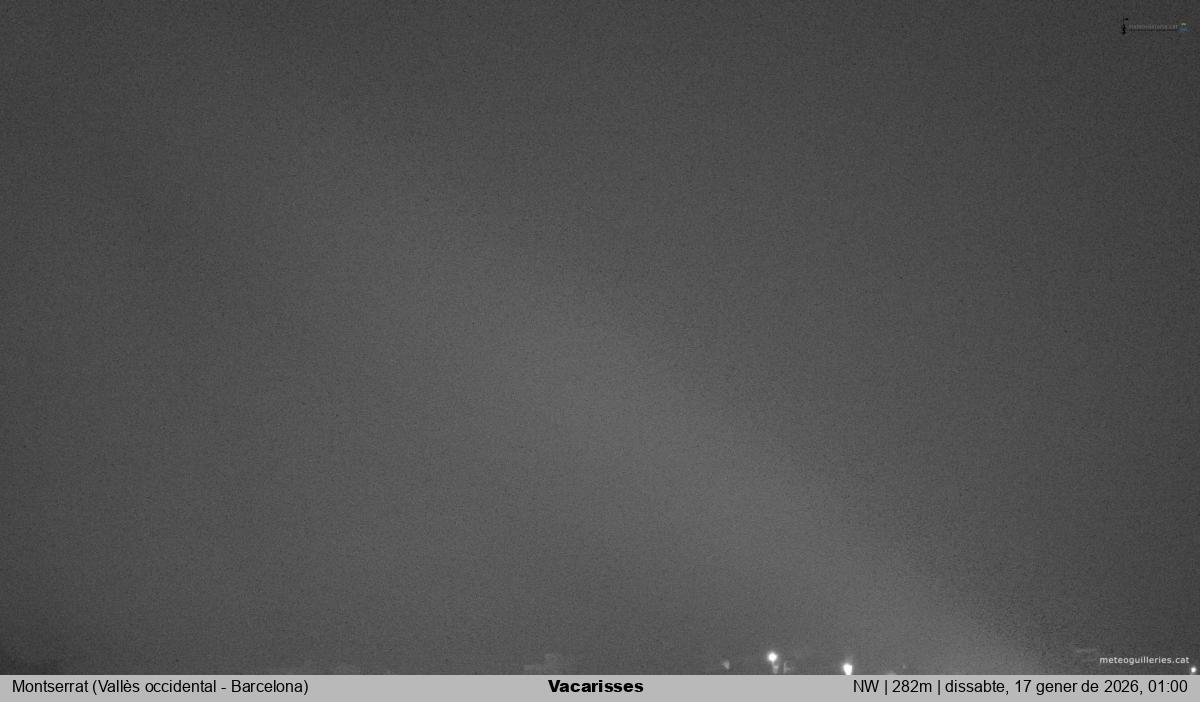The width and height of the screenshot is (1200, 702).
Task: Select the bold Vacarisses title
Action: pyautogui.click(x=596, y=687)
